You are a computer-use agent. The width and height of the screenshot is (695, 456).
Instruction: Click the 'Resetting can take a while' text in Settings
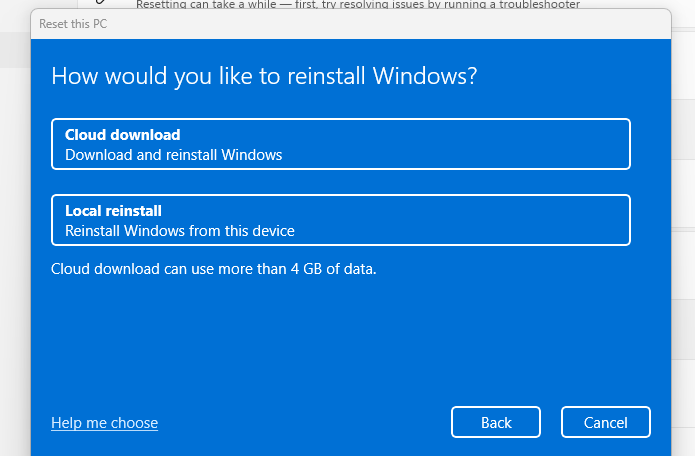pos(358,4)
